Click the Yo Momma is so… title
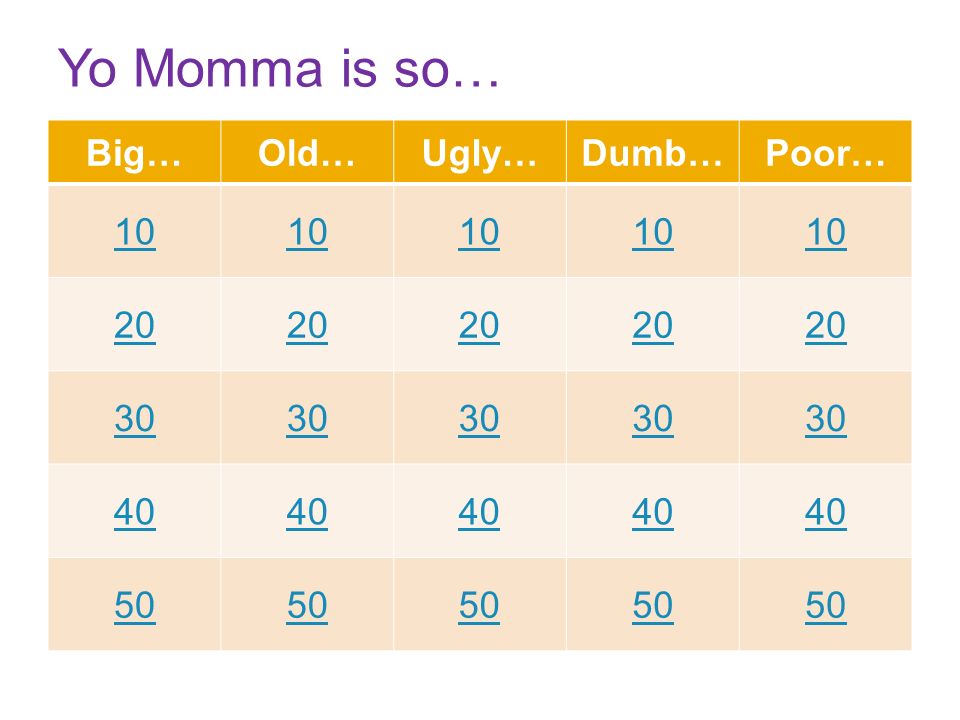This screenshot has width=960, height=720. (x=279, y=67)
